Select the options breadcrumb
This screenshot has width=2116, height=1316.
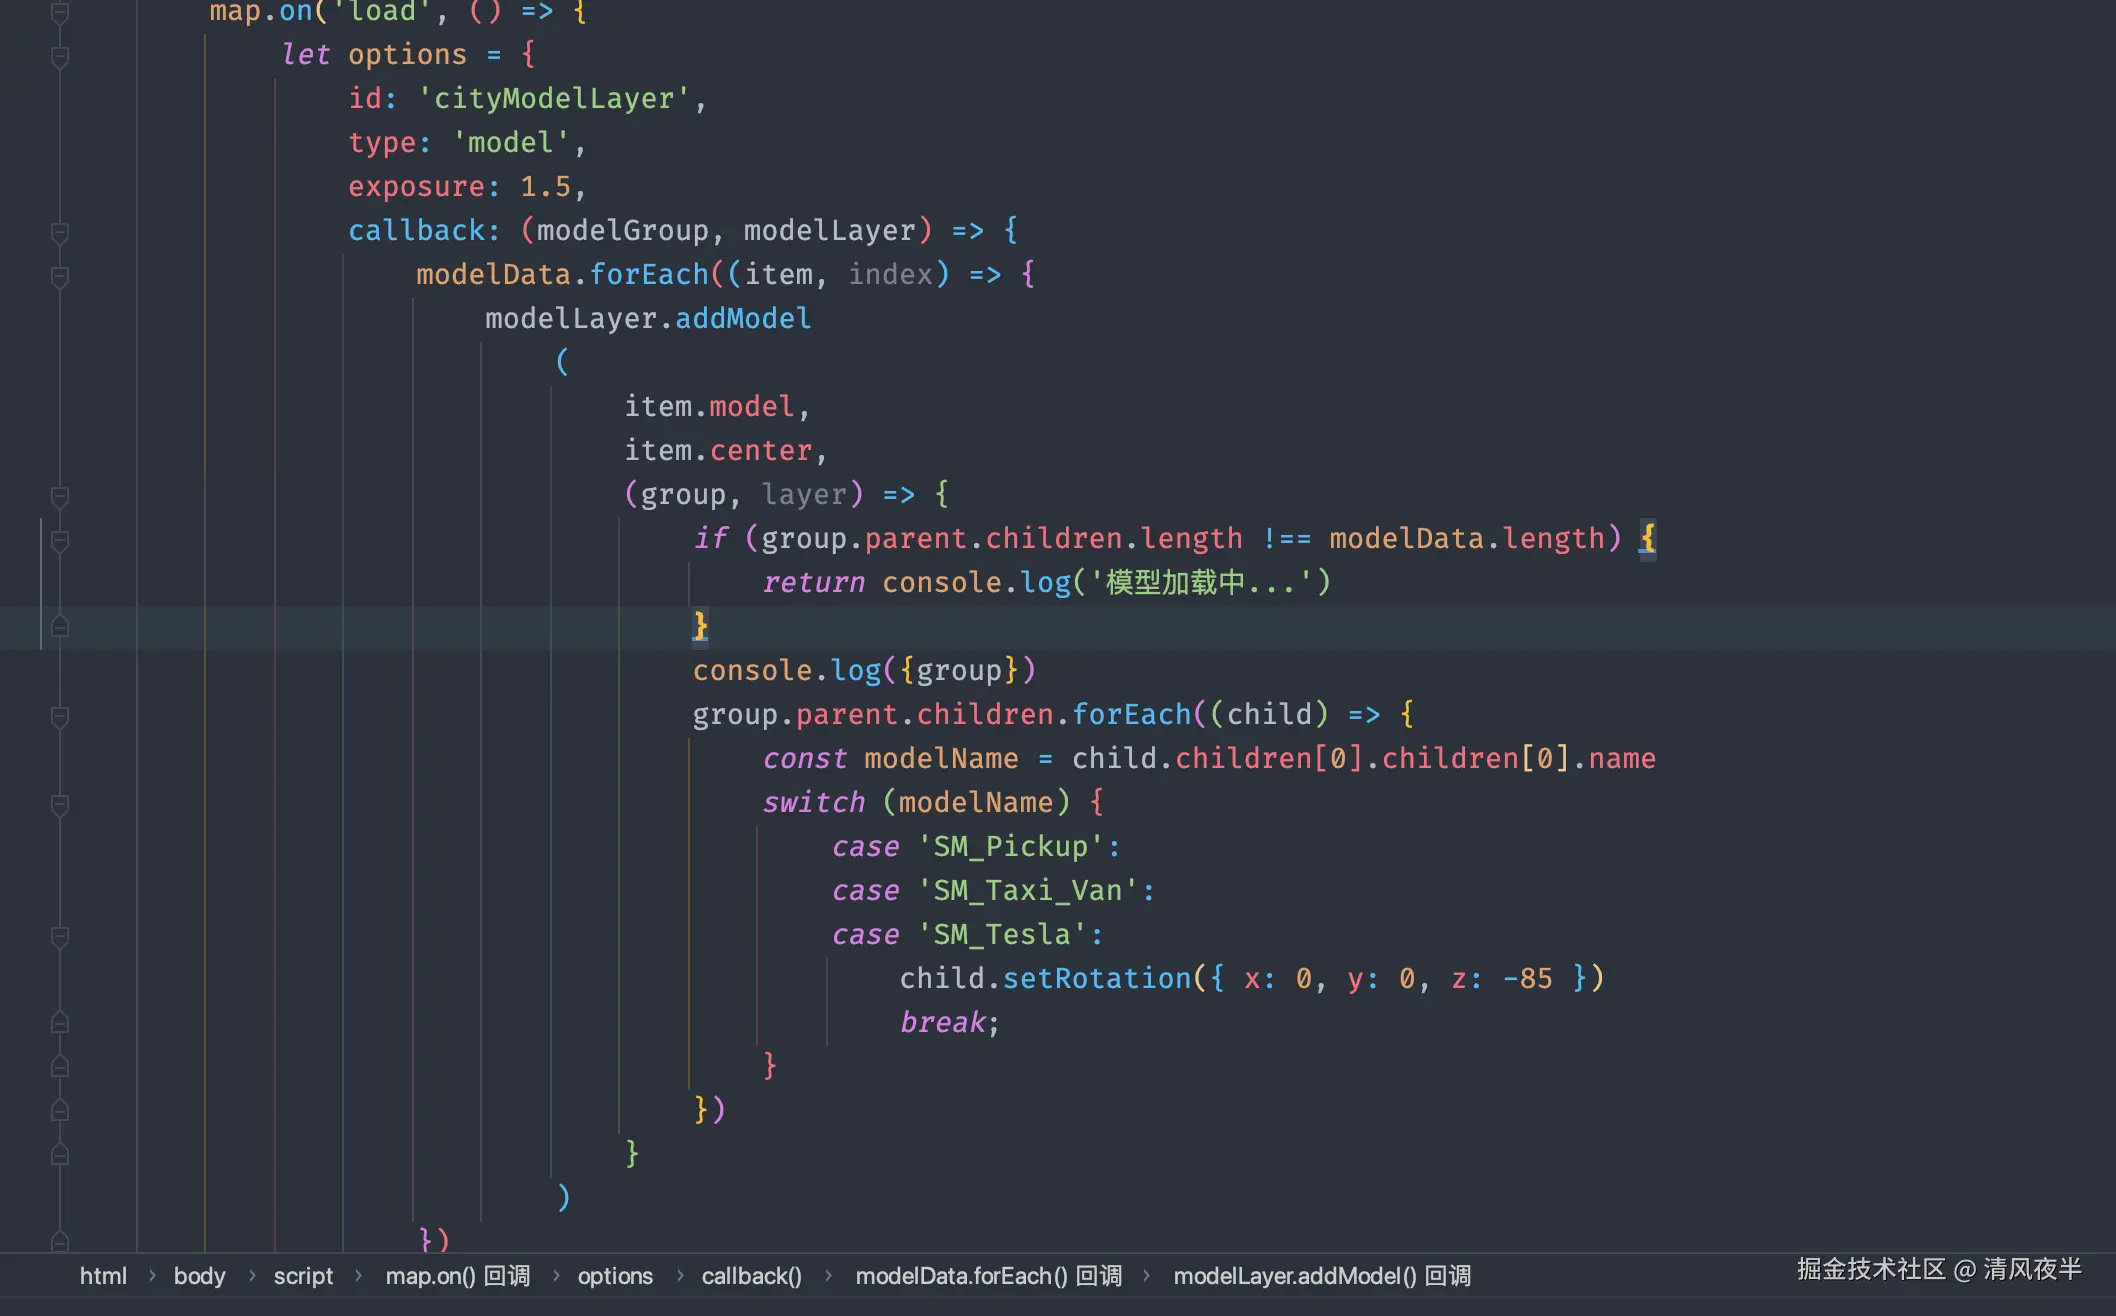coord(614,1276)
